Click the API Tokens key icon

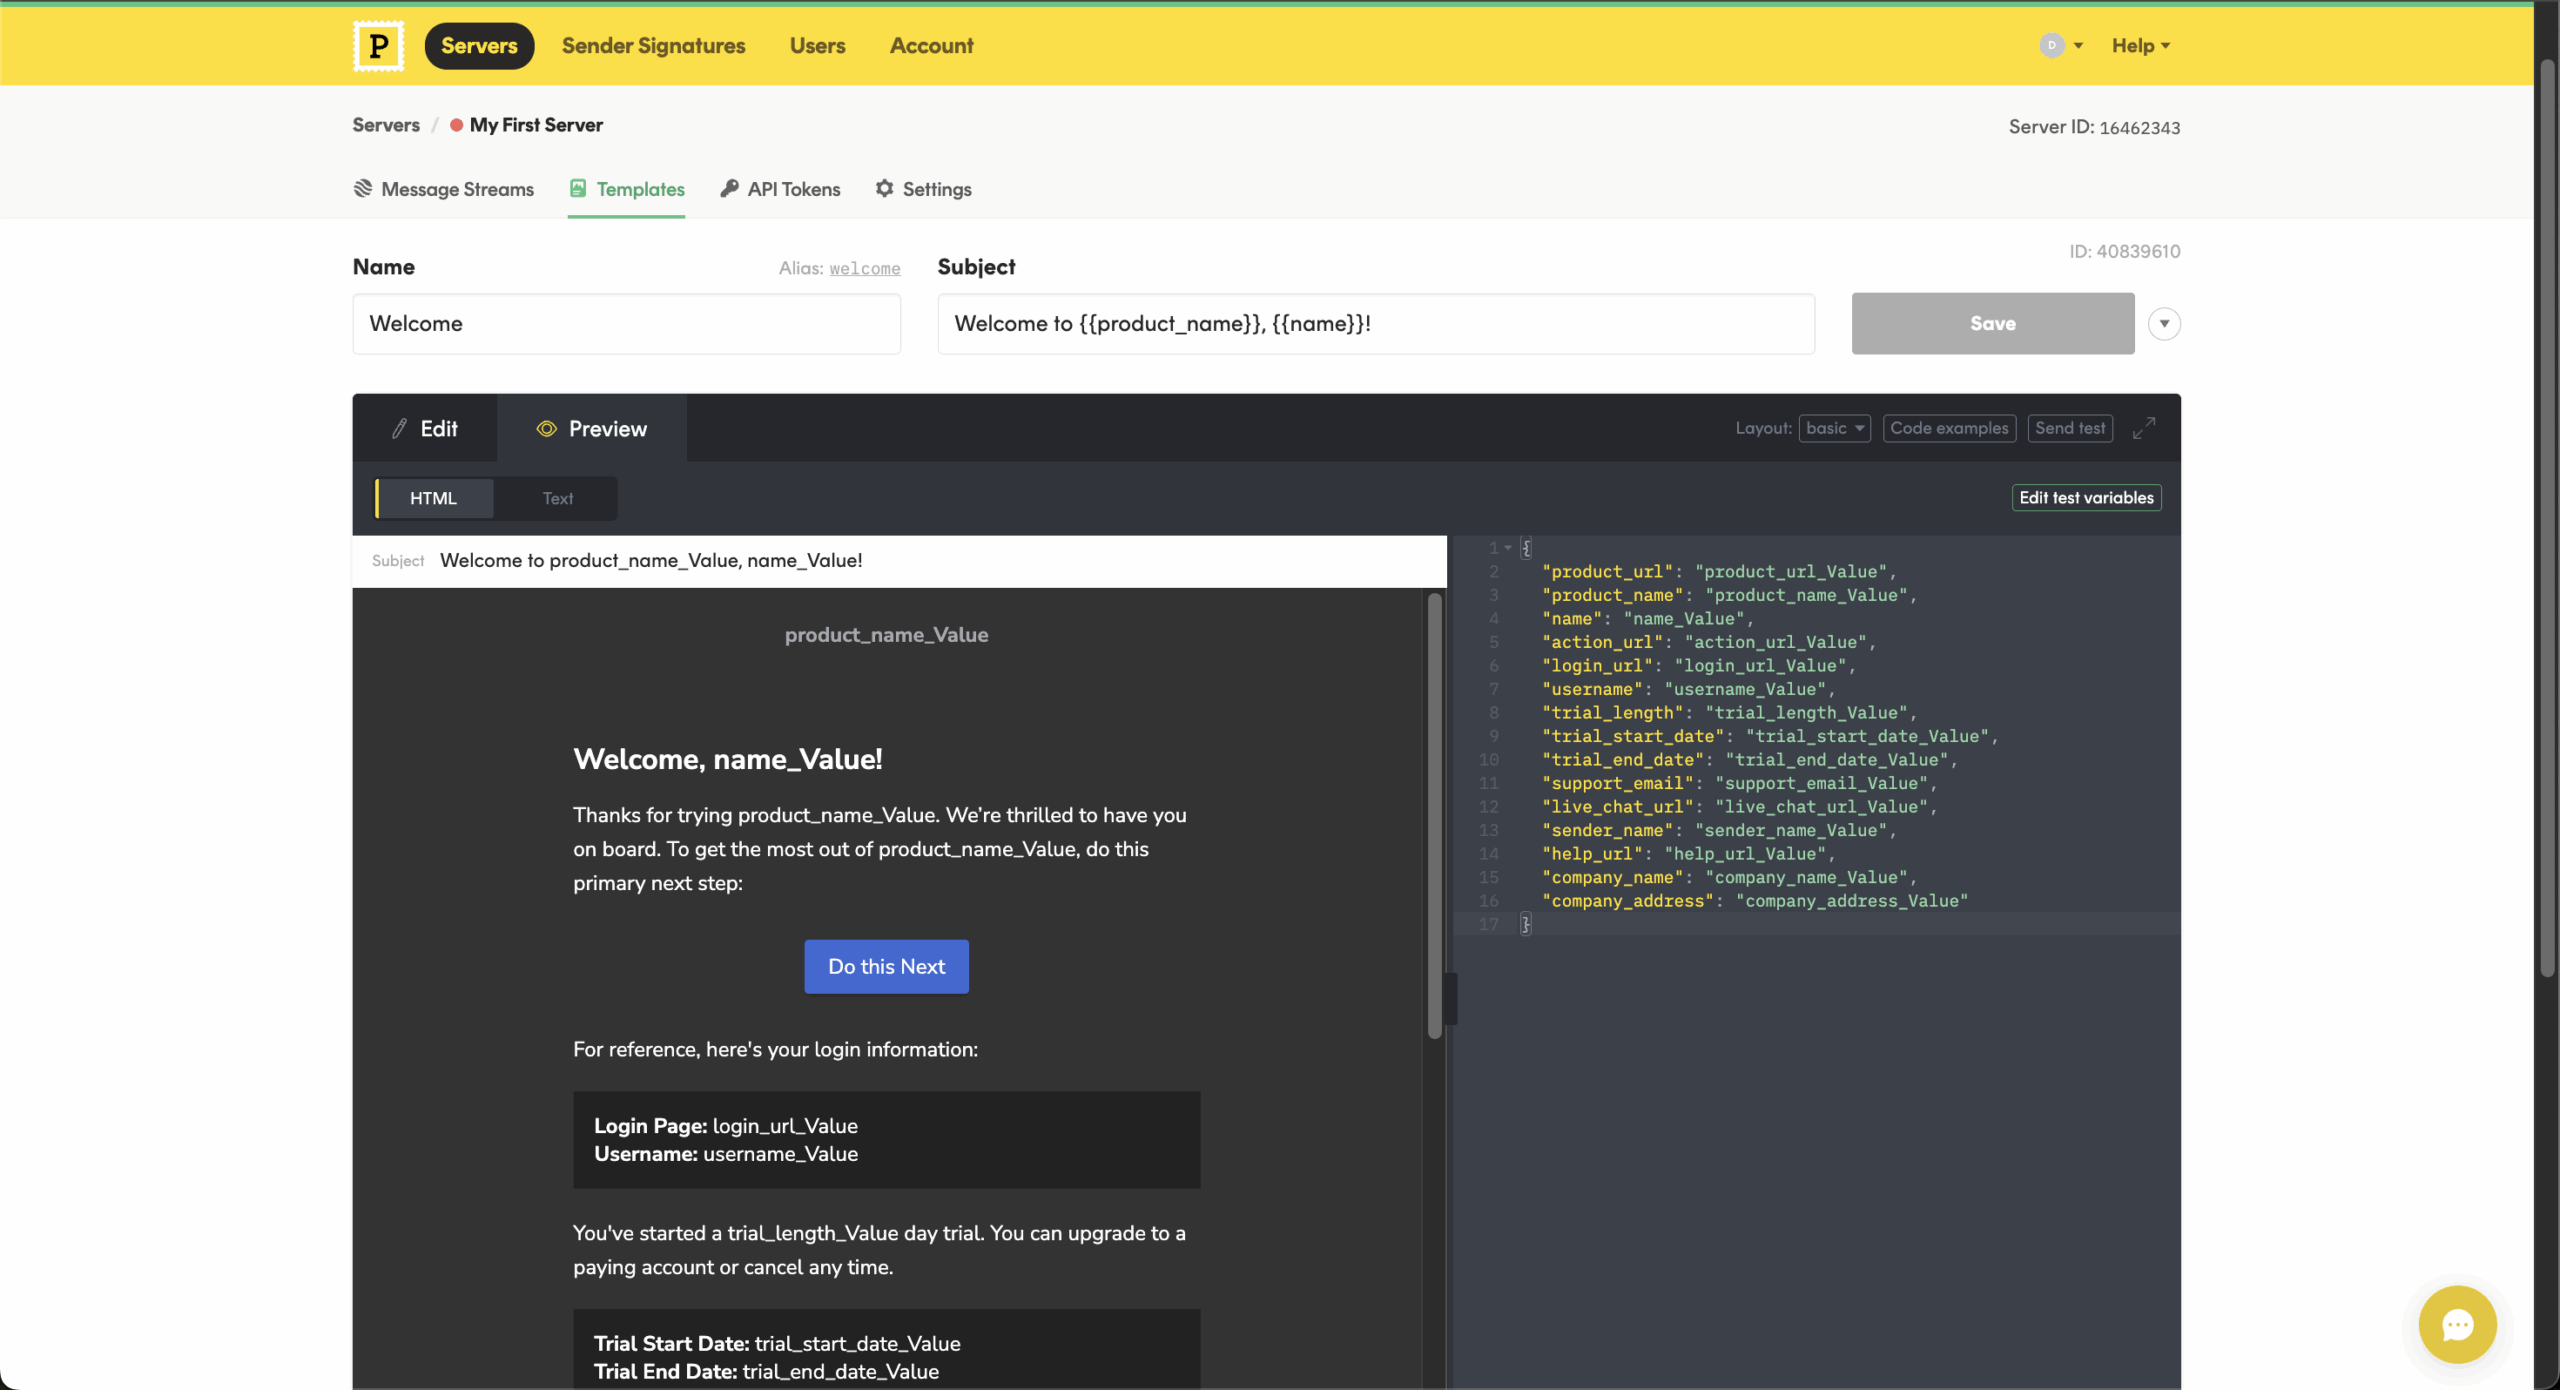(729, 188)
